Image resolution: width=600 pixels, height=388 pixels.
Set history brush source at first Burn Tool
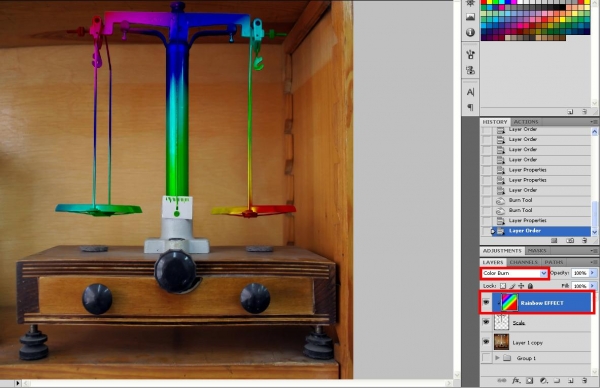point(486,200)
